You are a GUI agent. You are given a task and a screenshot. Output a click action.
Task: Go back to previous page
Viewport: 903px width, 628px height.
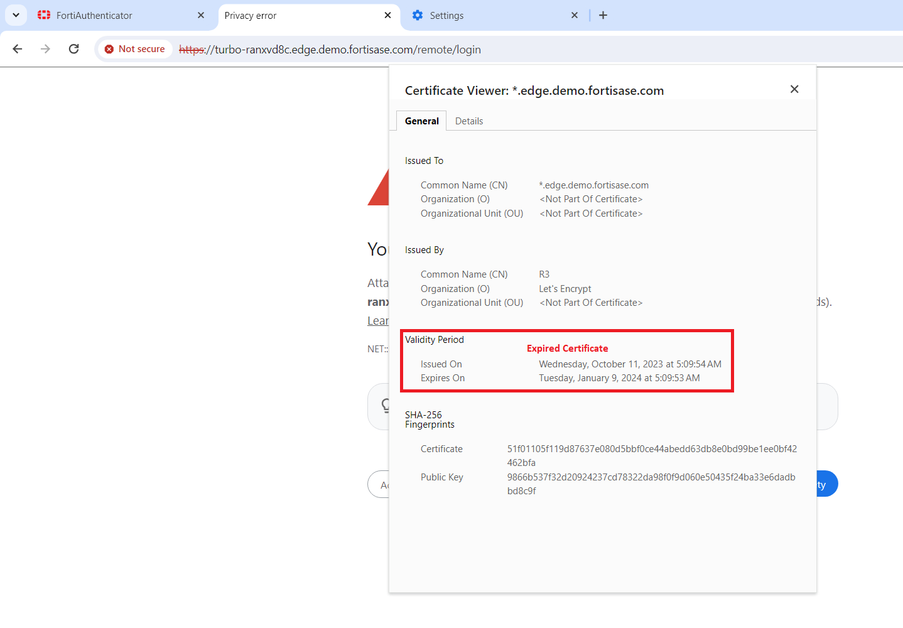pos(17,49)
